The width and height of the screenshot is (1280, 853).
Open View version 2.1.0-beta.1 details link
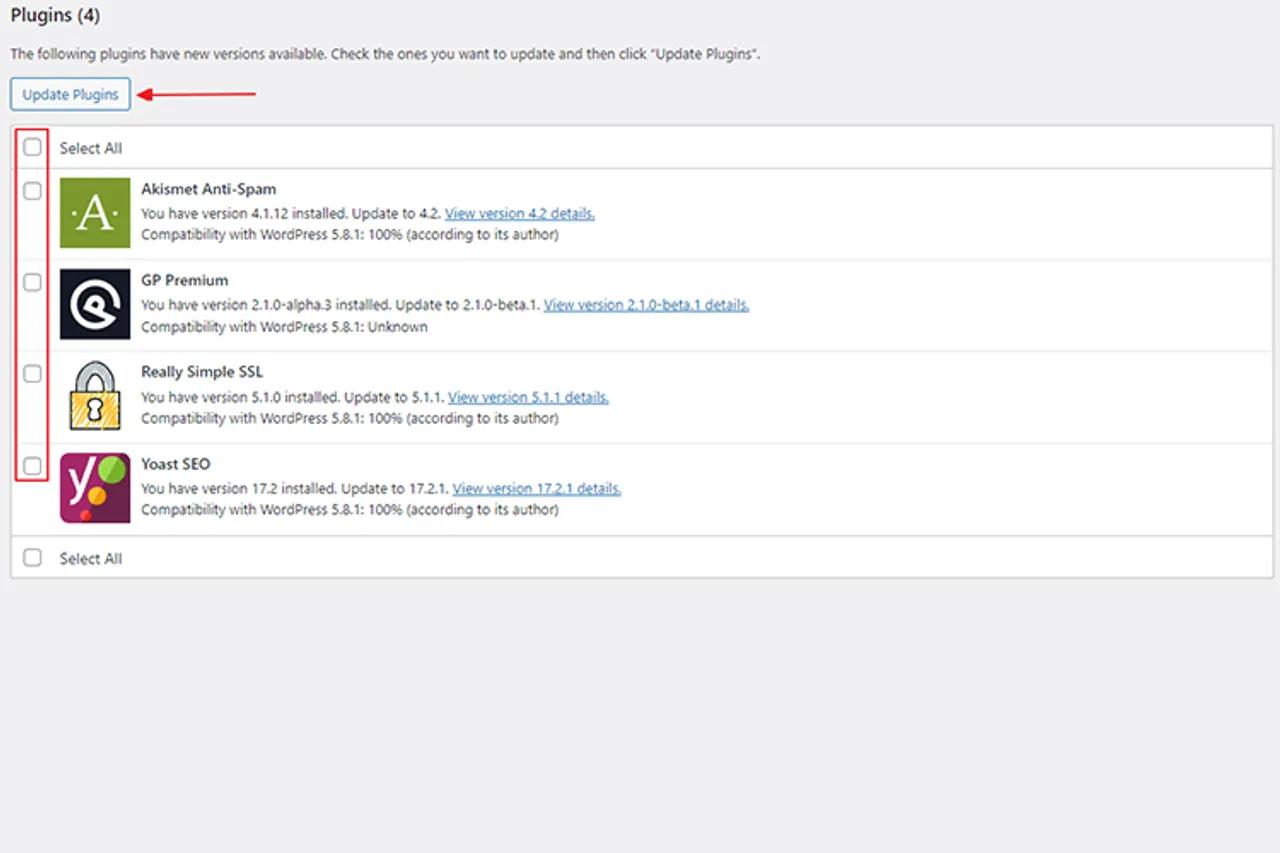pos(646,305)
